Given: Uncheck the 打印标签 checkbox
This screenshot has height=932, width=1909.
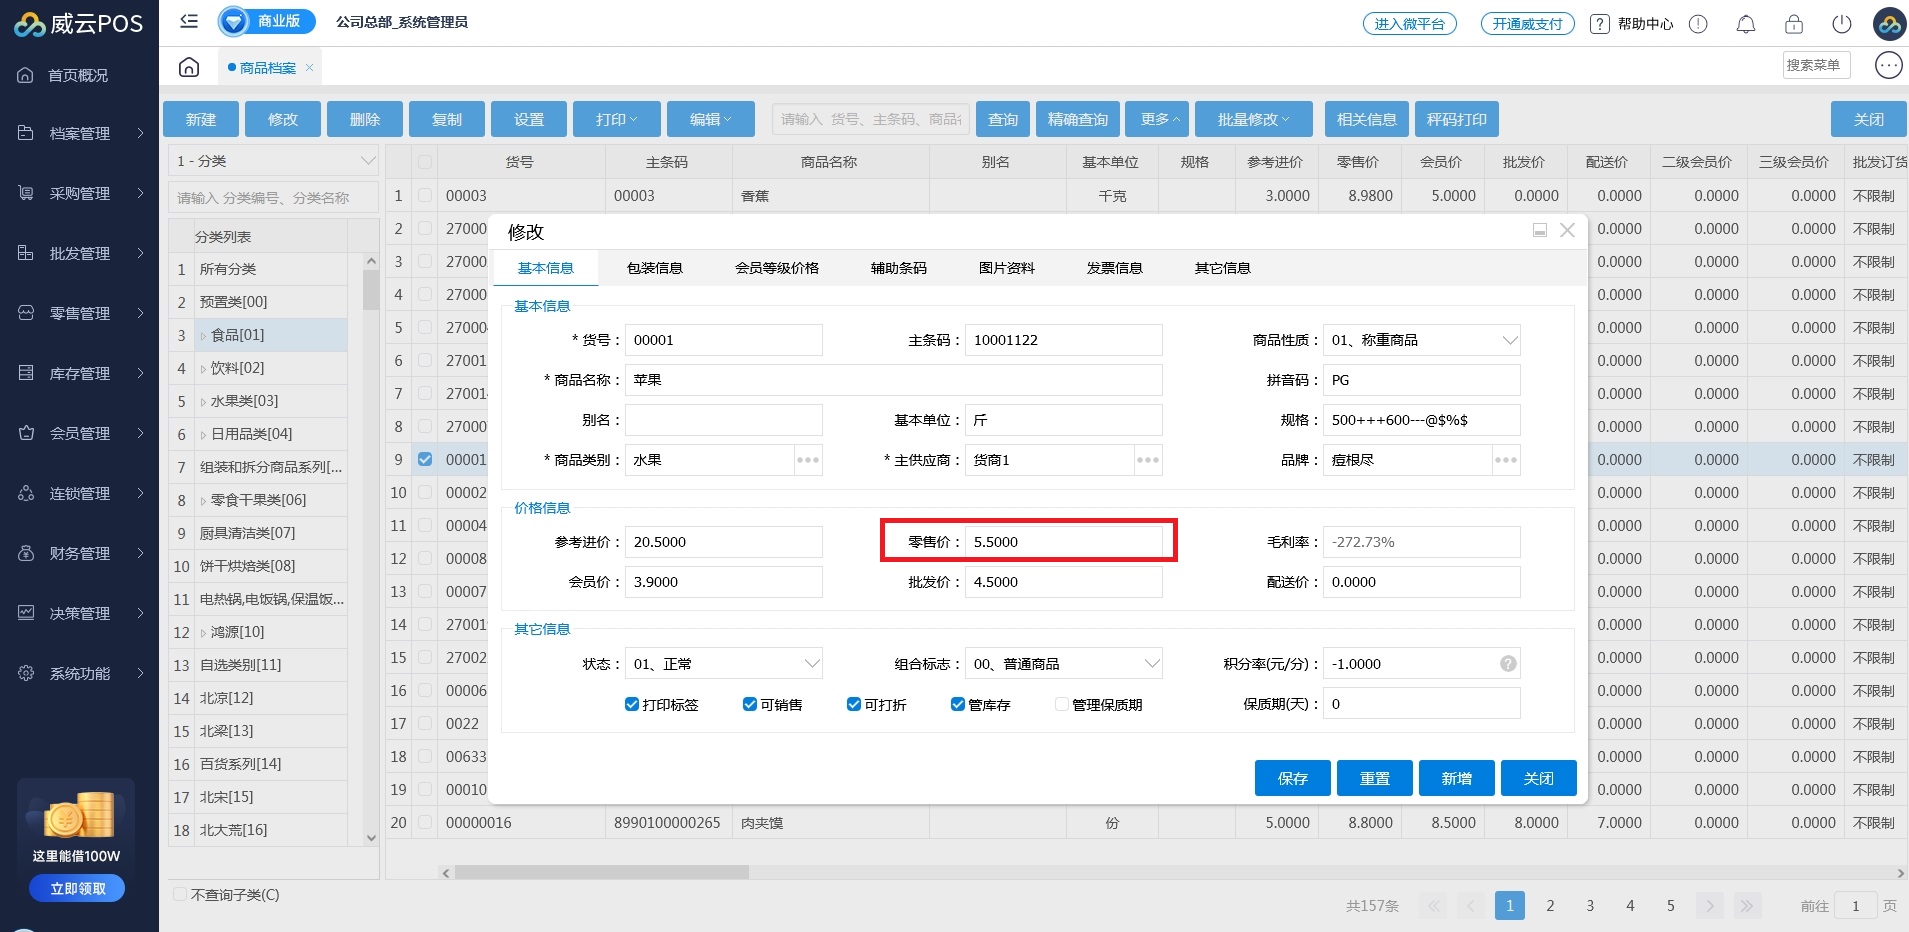Looking at the screenshot, I should click(632, 705).
